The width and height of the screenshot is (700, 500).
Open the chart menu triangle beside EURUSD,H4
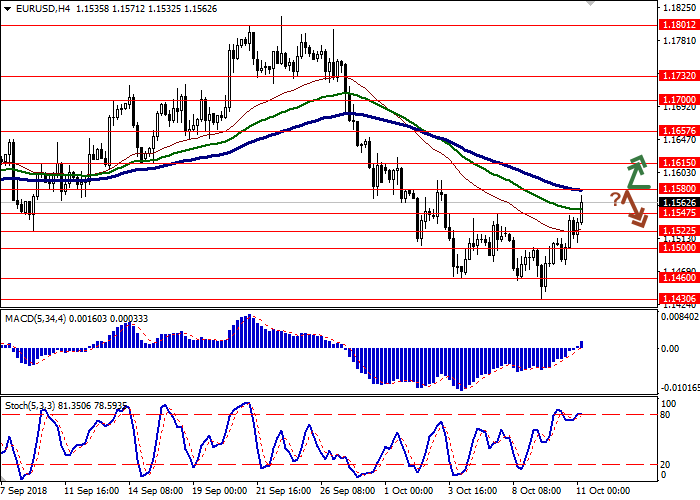8,9
